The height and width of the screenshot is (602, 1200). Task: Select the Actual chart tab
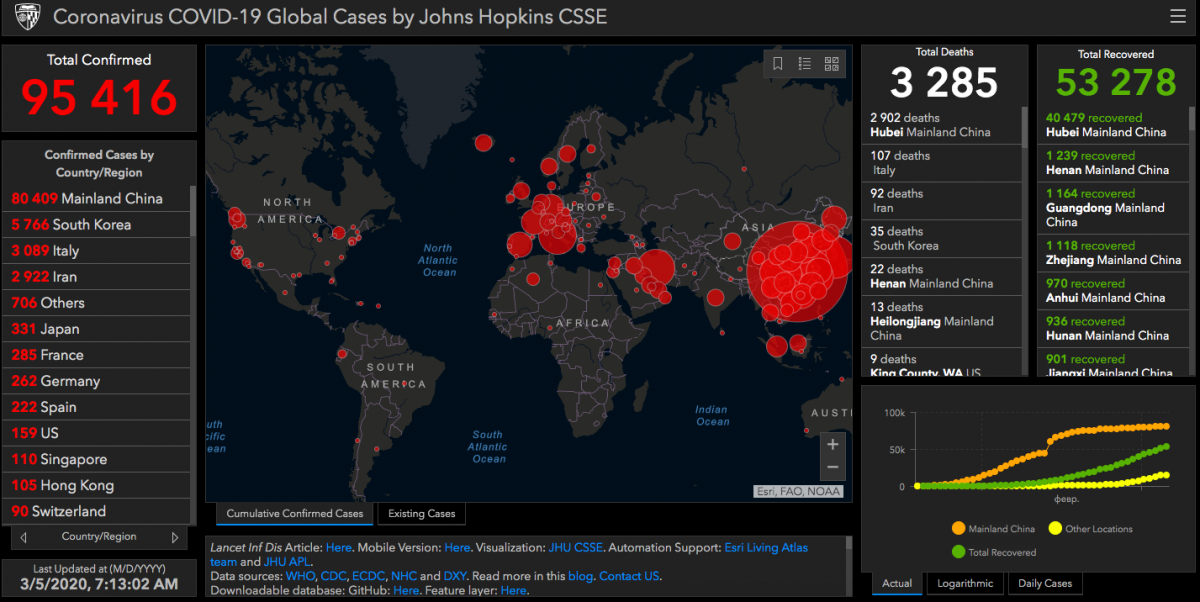click(x=897, y=584)
